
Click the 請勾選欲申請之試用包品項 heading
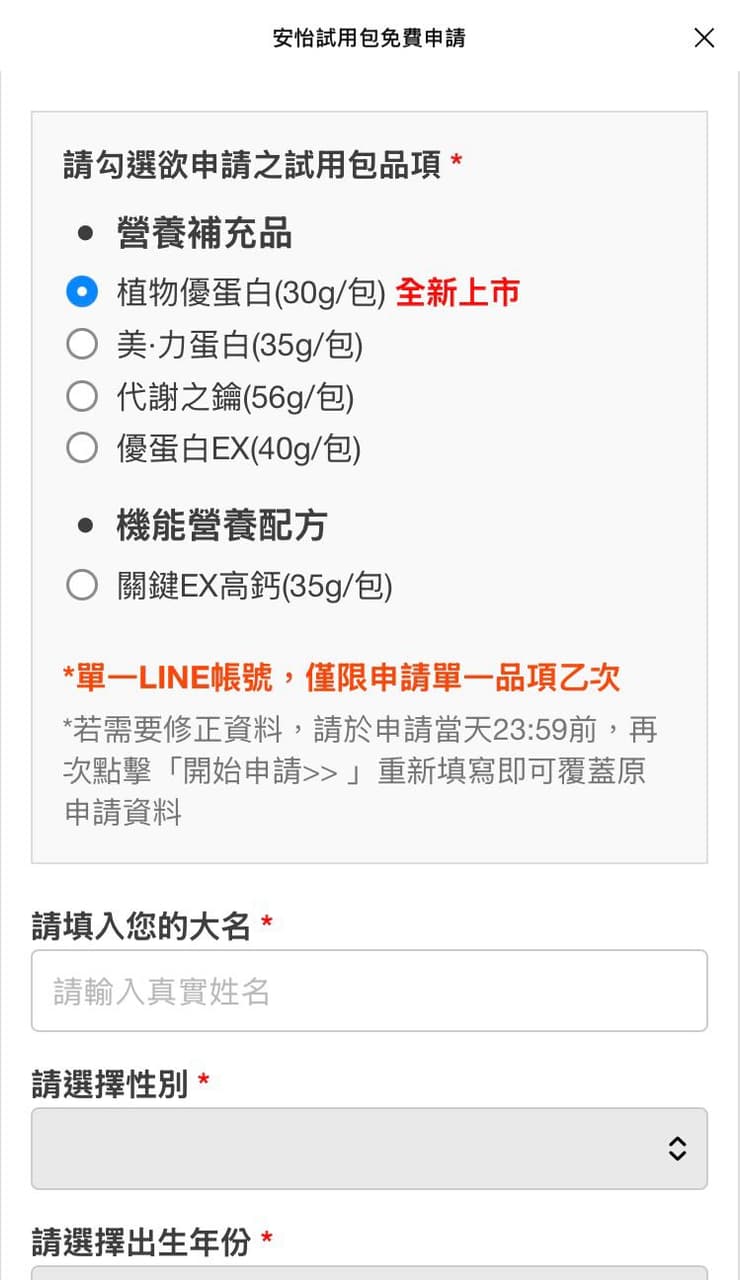point(252,164)
